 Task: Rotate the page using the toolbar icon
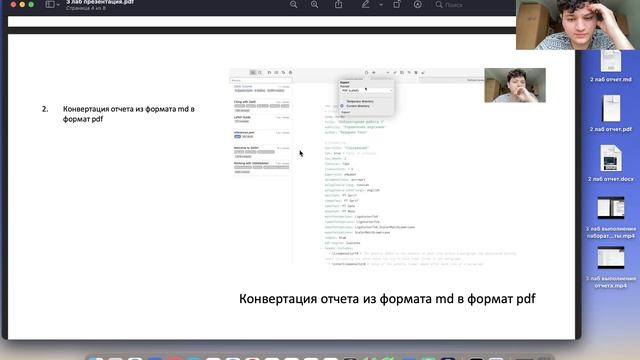[x=397, y=4]
